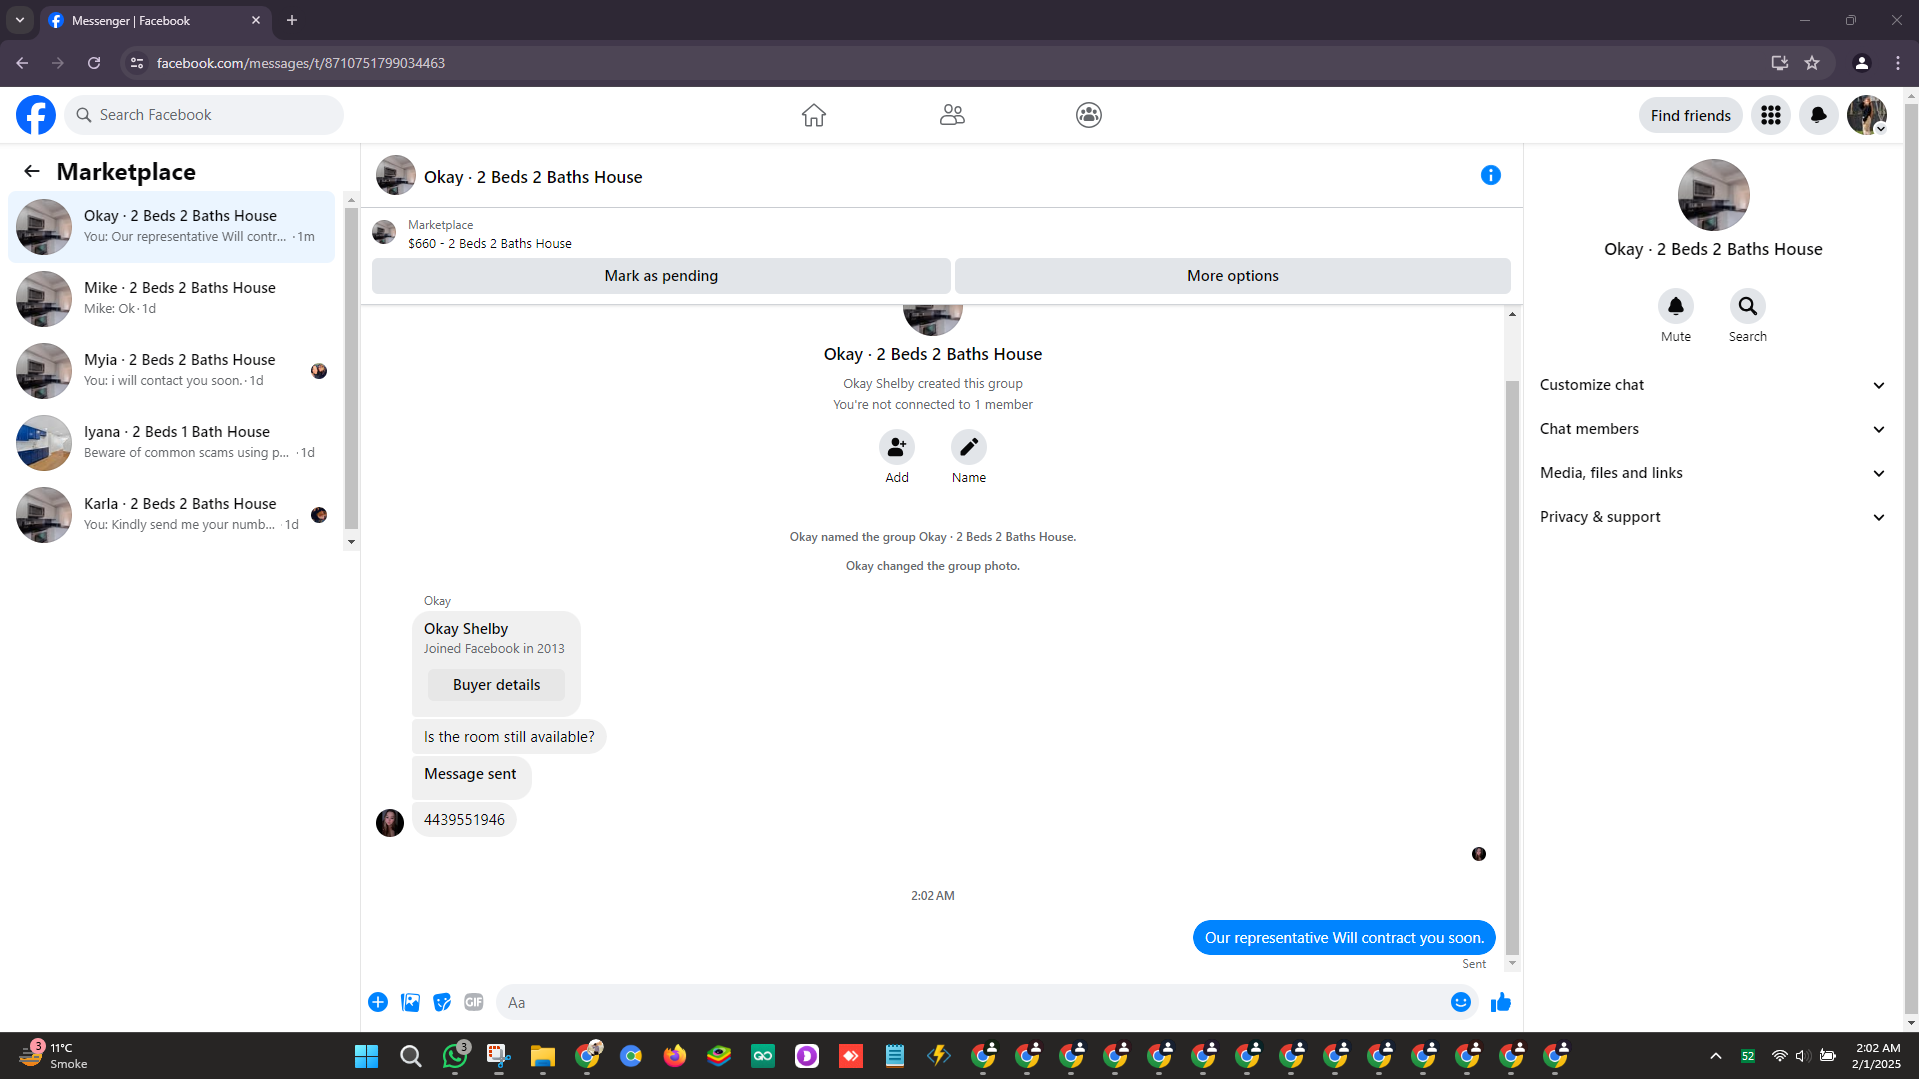Open the taskbar clock showing 2:02 AM
Screen dimensions: 1919x1079
(x=1876, y=1056)
